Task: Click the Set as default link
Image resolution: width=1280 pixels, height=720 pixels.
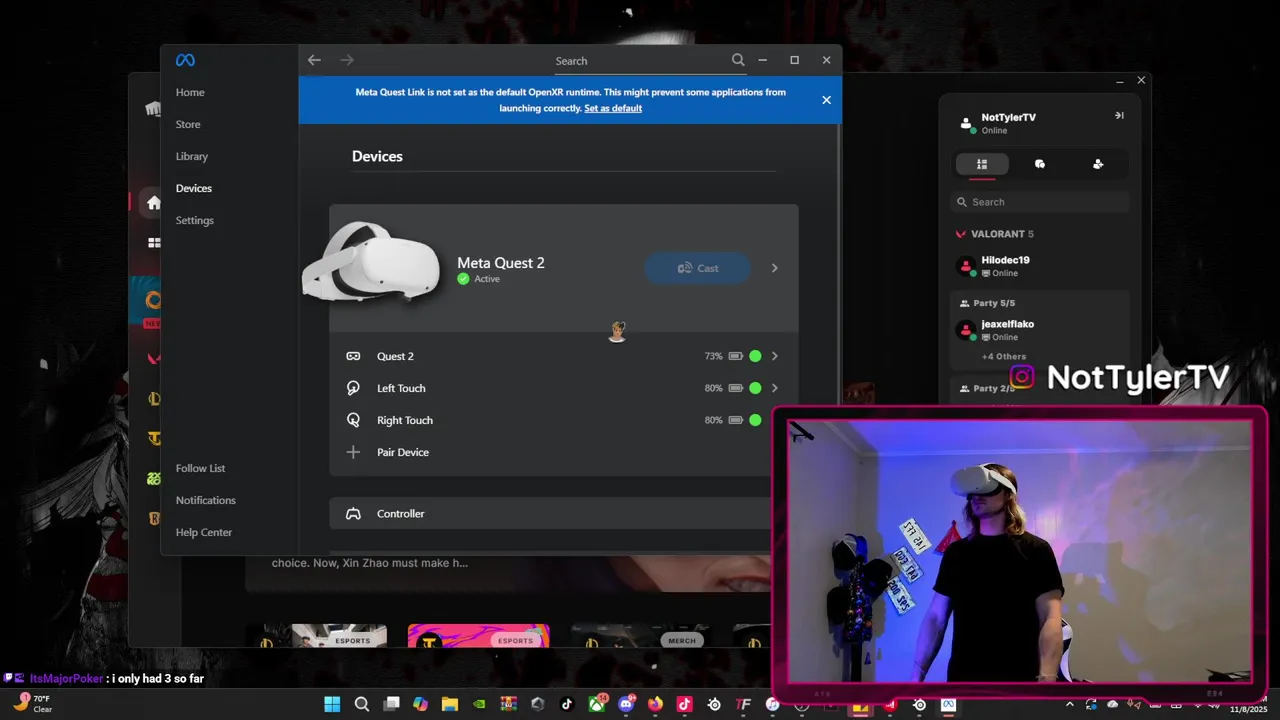Action: pyautogui.click(x=613, y=108)
